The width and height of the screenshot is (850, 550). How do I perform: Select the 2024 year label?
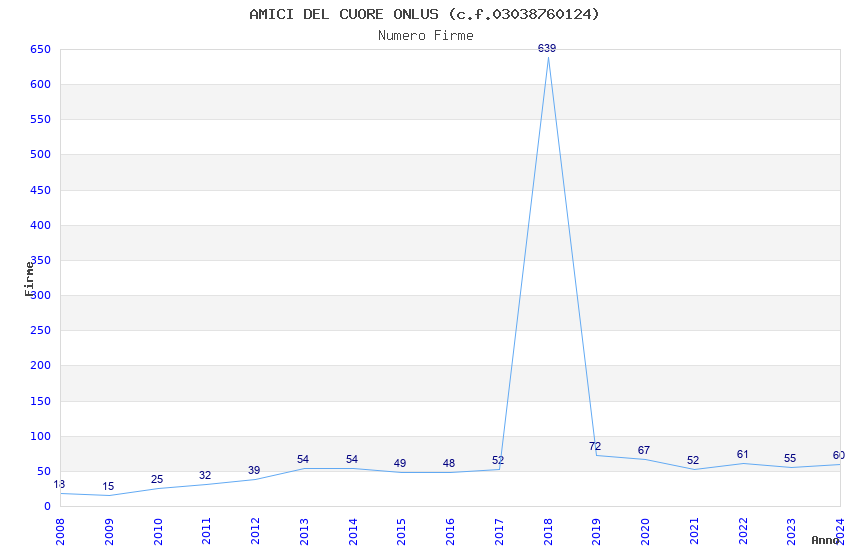[840, 530]
